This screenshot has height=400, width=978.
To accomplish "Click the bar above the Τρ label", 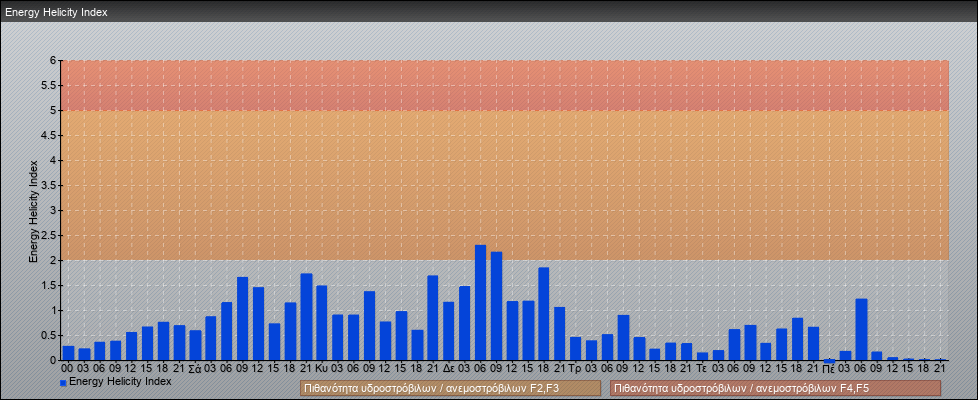I will tap(576, 349).
